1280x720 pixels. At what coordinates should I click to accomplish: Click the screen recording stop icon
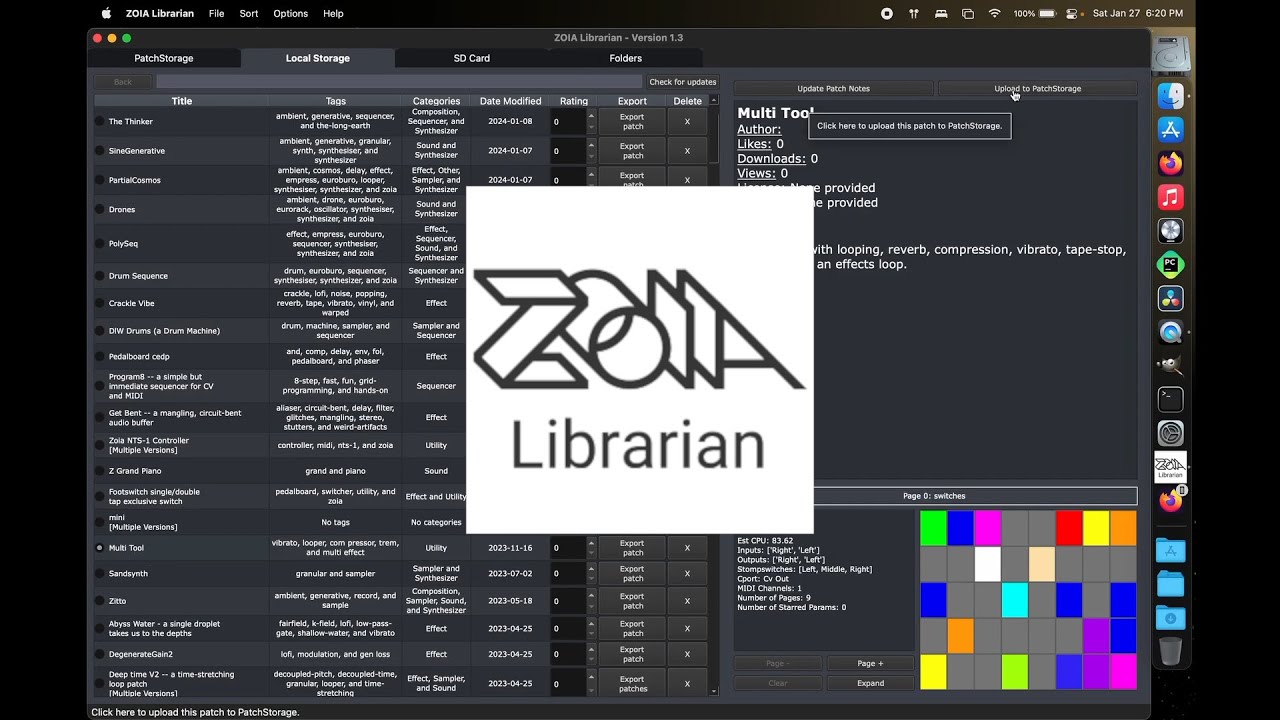point(887,13)
